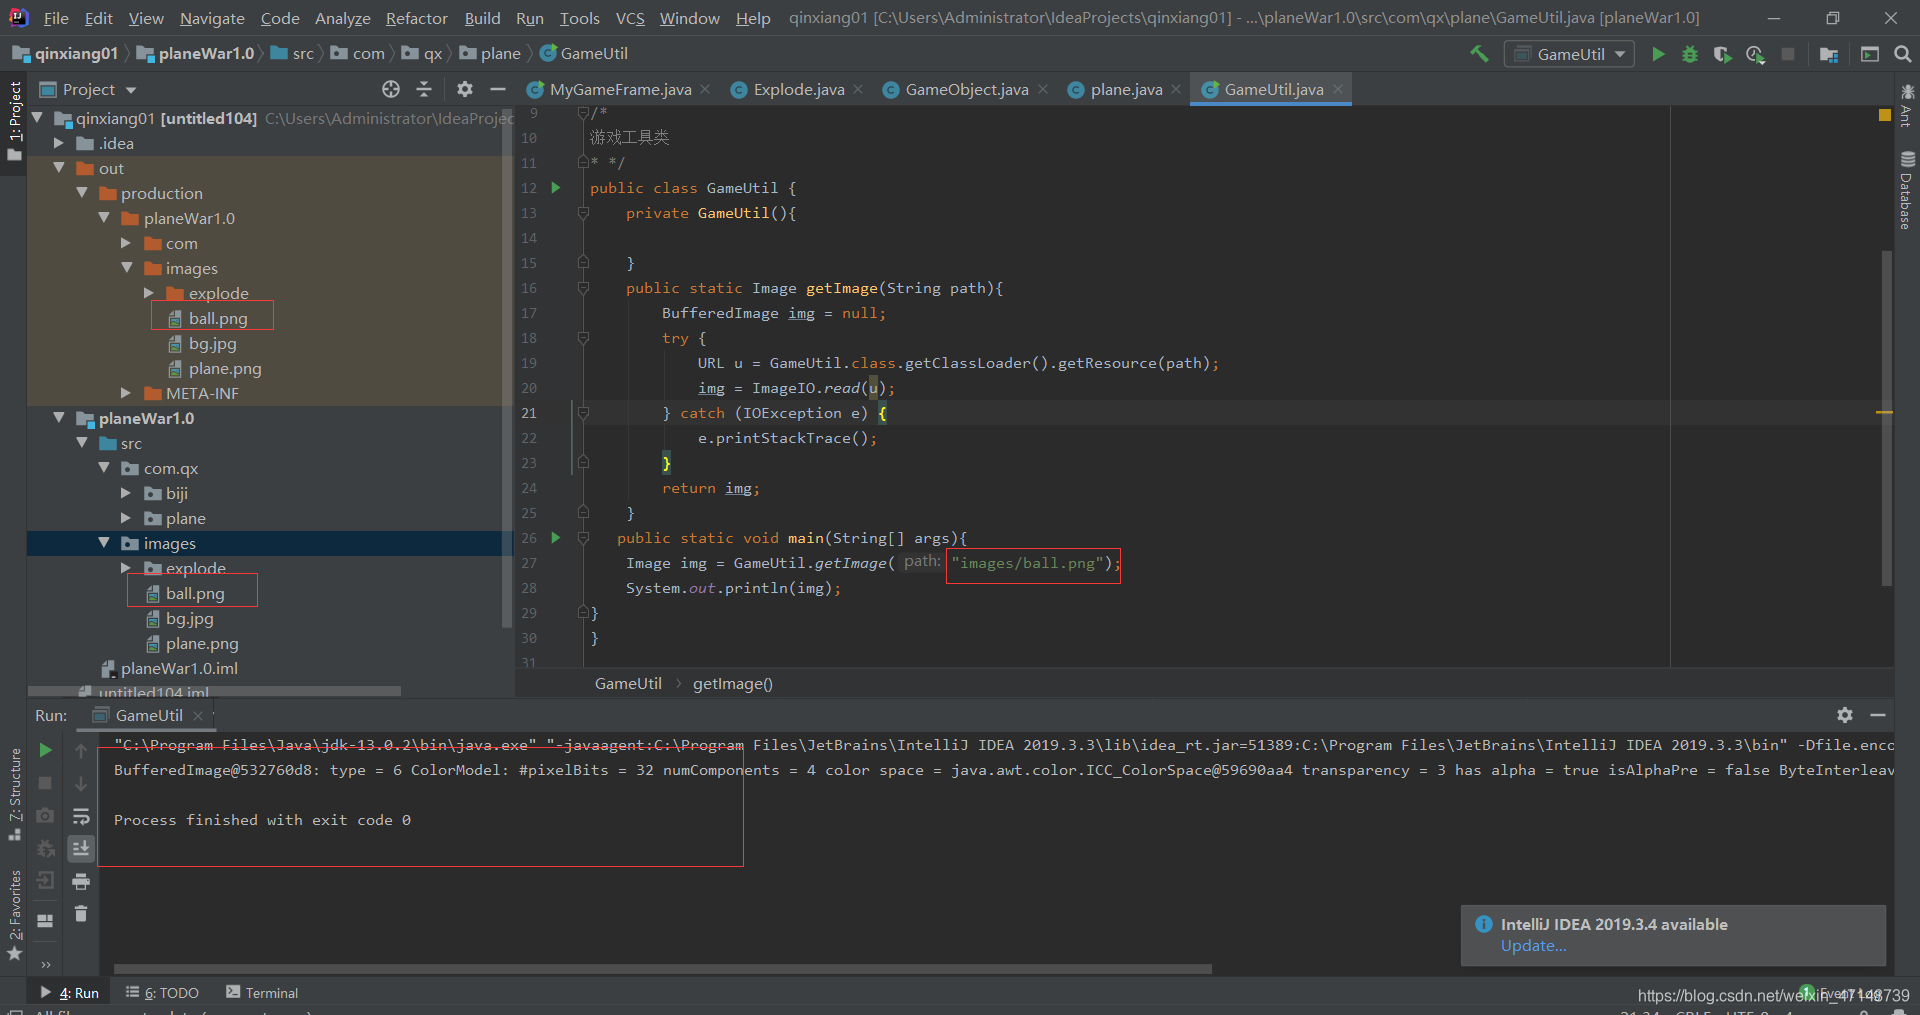Screen dimensions: 1920x1015
Task: Open Project panel settings gear
Action: point(465,89)
